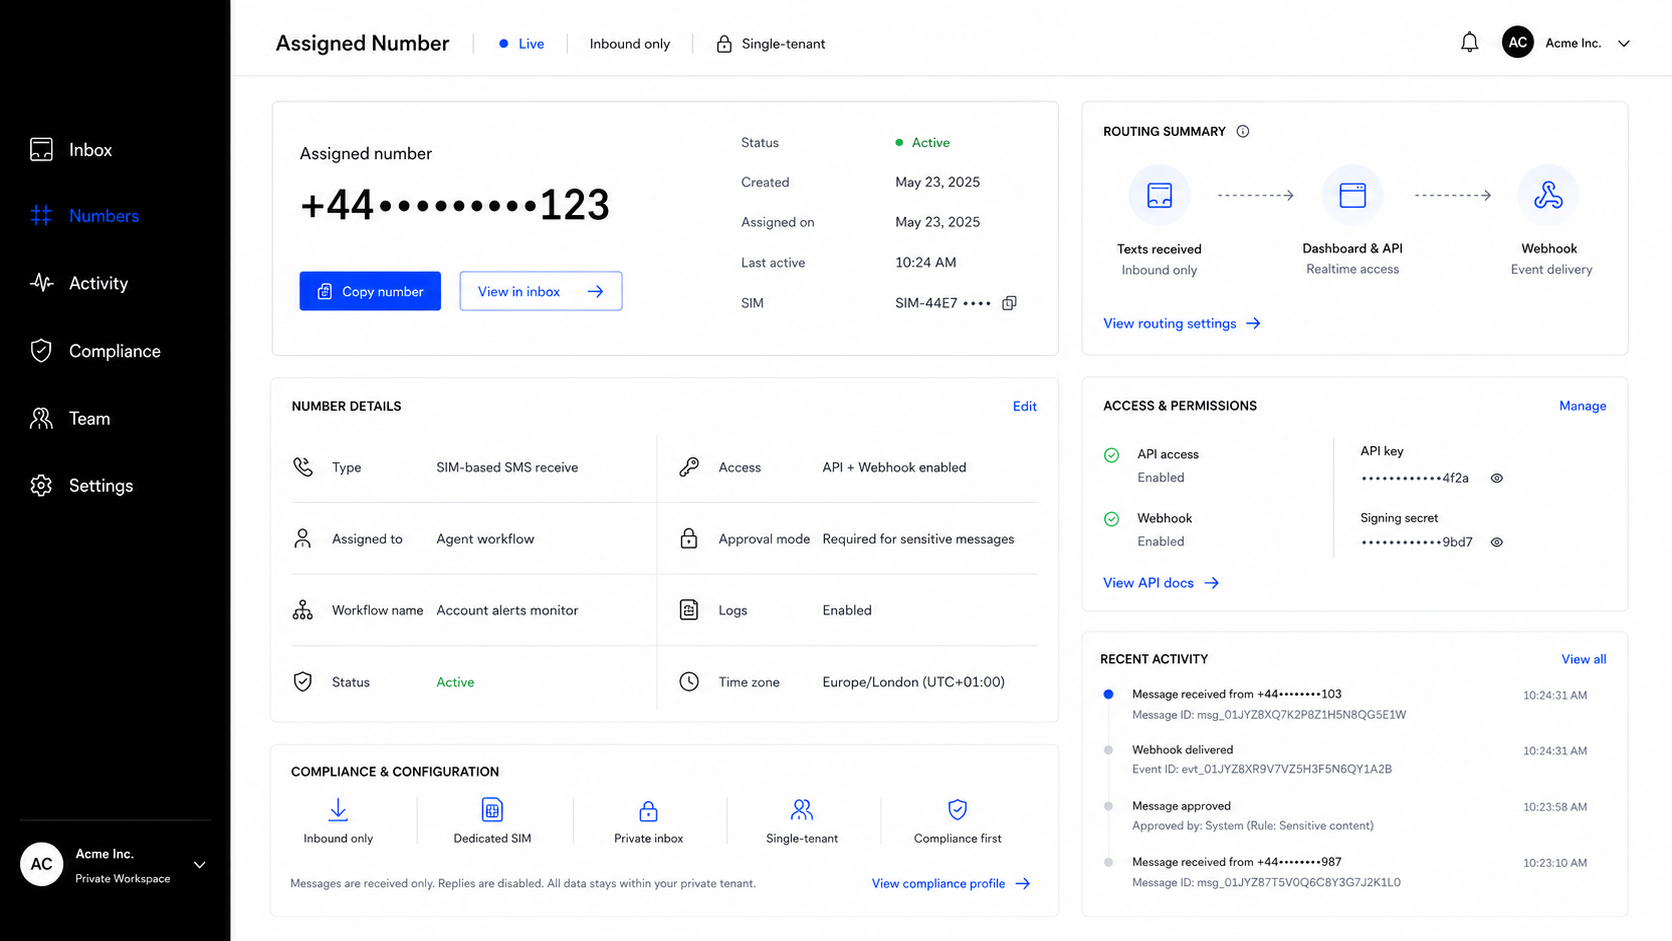The image size is (1672, 941).
Task: Click the Single-tenant users icon
Action: pos(802,809)
